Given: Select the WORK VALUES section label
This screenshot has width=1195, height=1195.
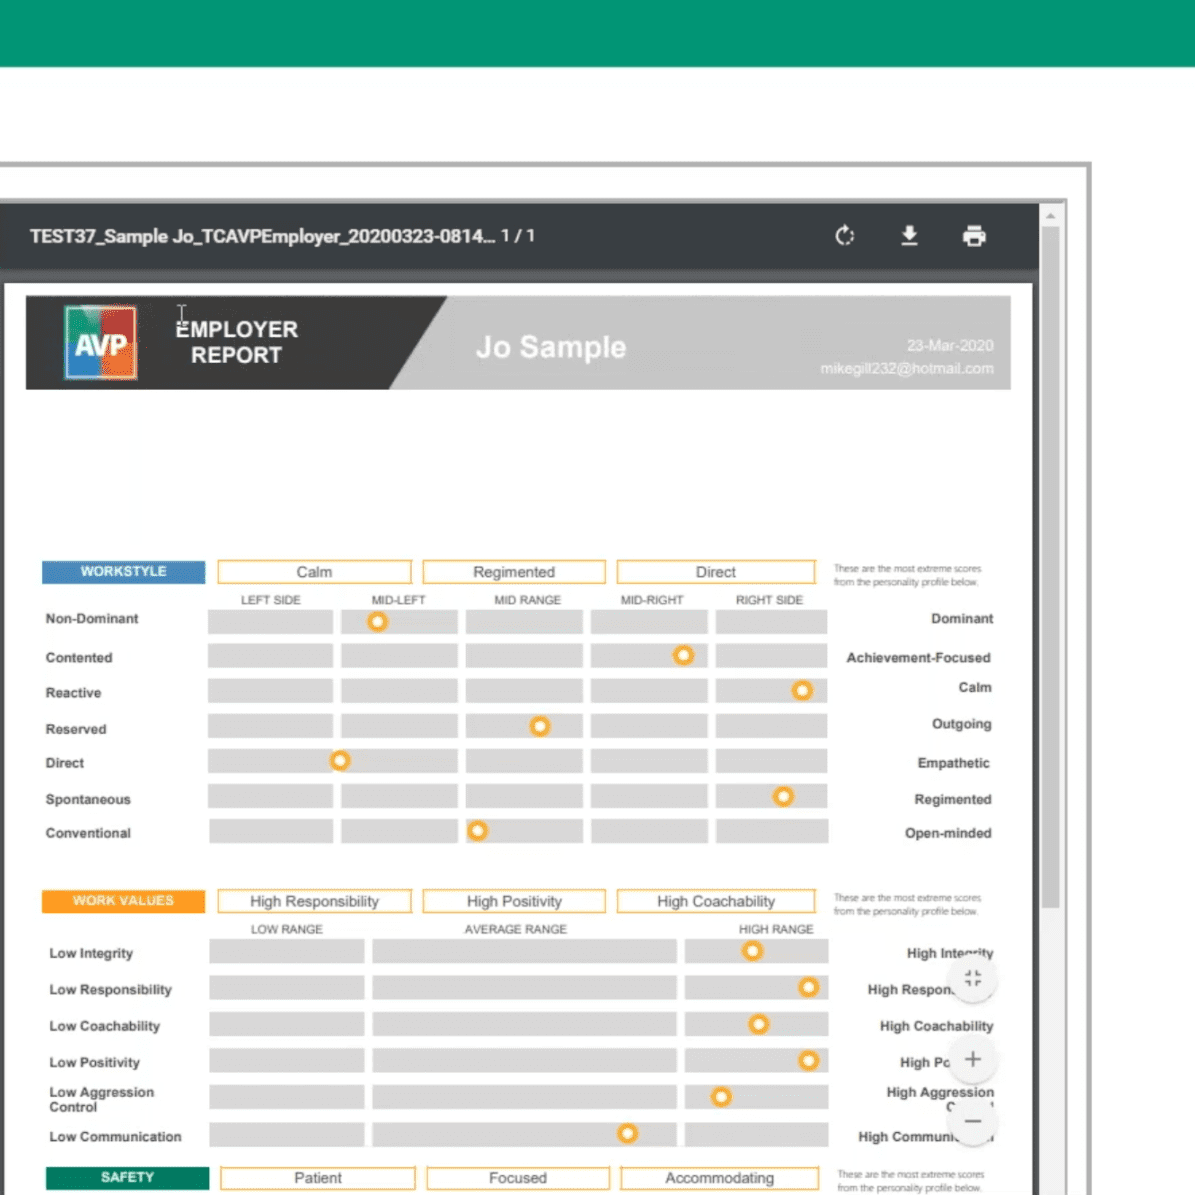Looking at the screenshot, I should click(123, 901).
